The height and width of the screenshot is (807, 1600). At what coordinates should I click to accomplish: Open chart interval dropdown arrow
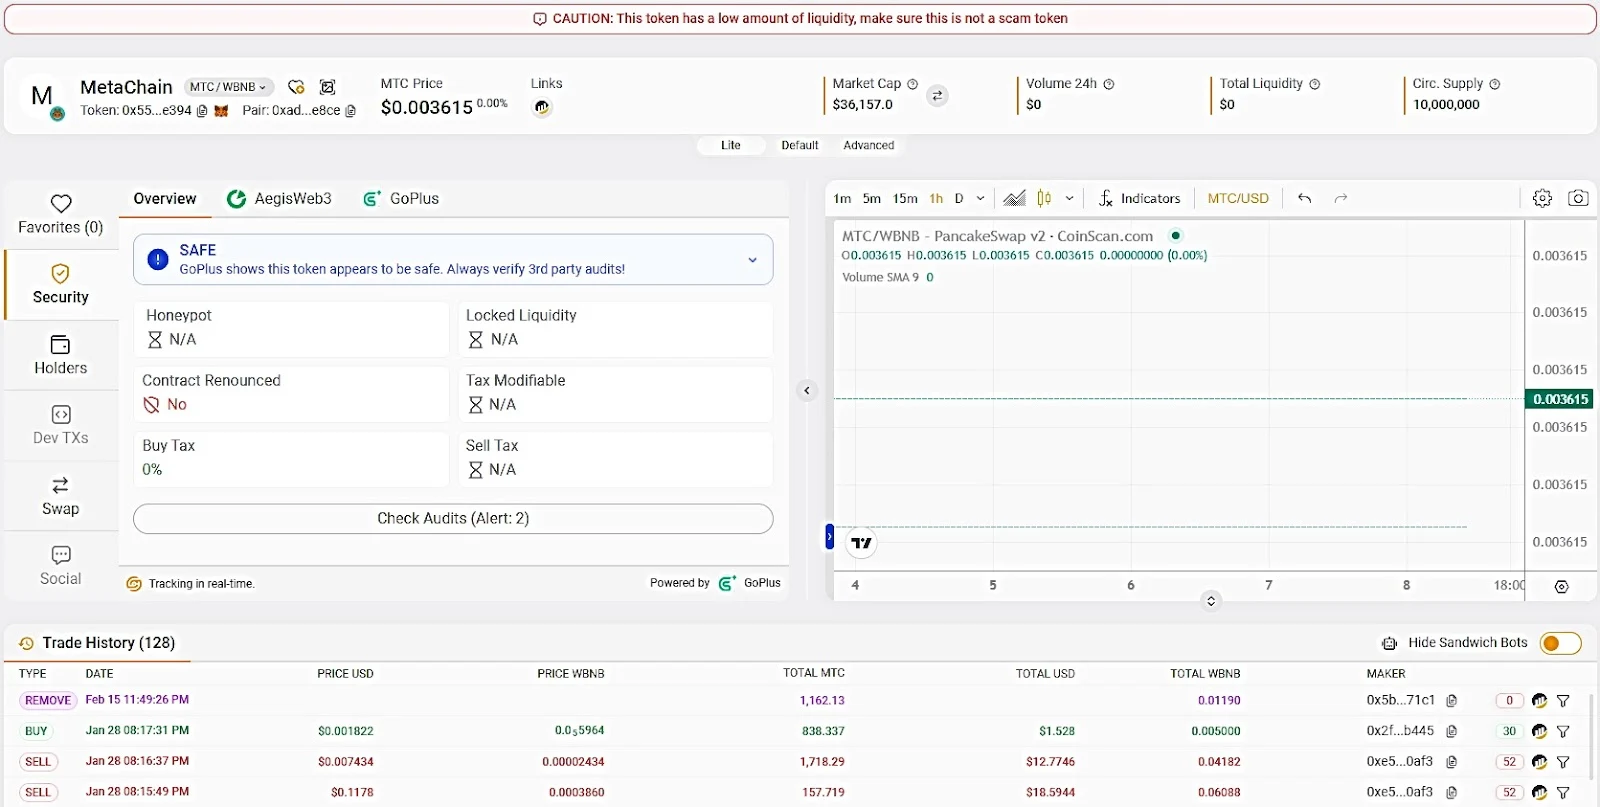(x=980, y=198)
